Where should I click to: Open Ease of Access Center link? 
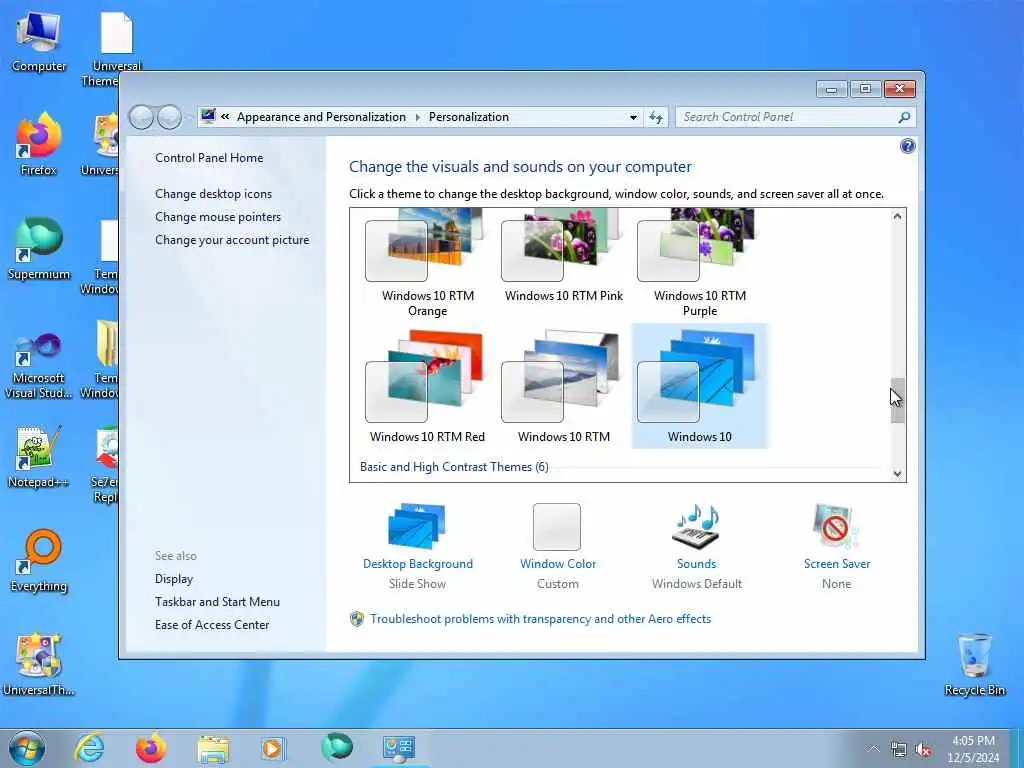pos(212,624)
